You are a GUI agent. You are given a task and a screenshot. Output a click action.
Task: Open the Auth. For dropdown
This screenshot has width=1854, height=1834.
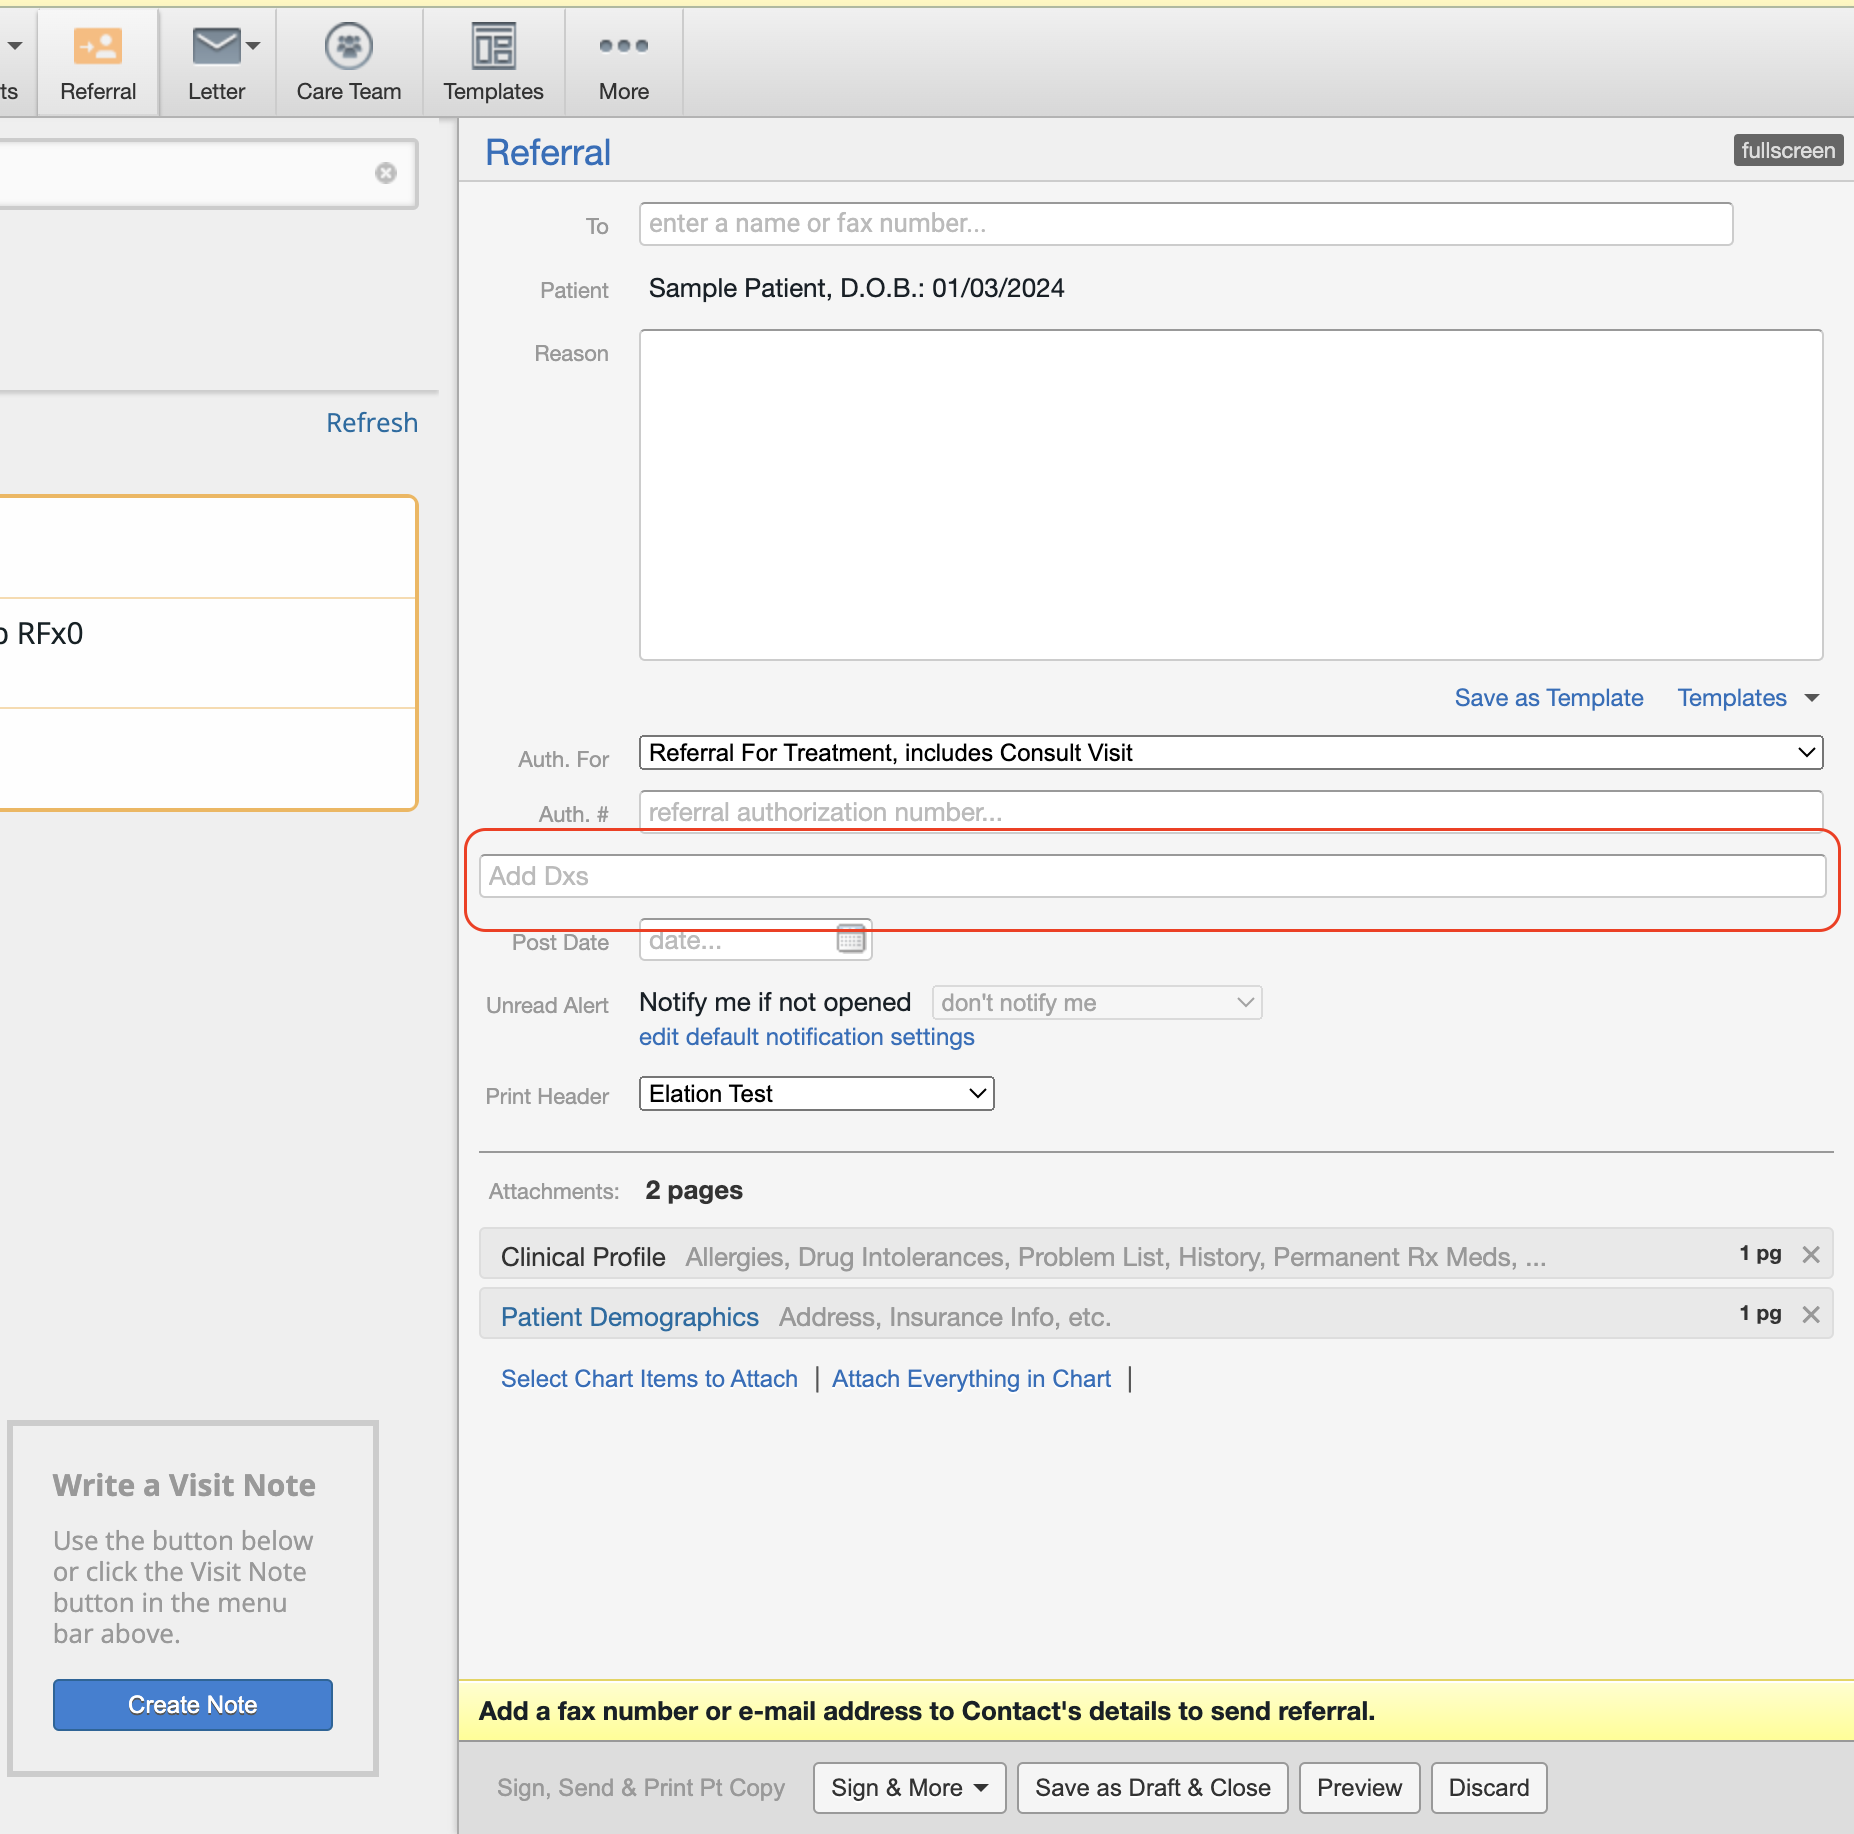(1231, 753)
